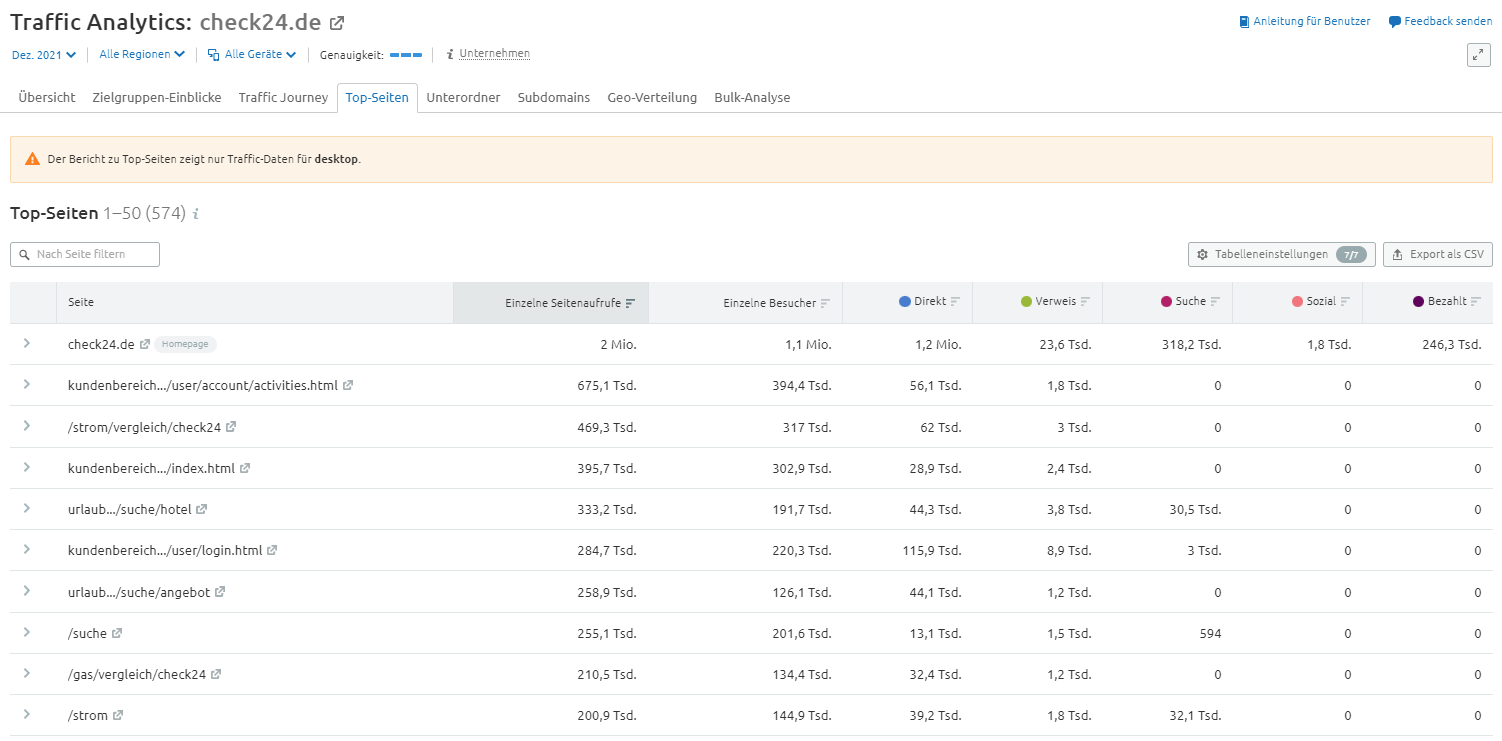Image resolution: width=1502 pixels, height=741 pixels.
Task: Click the Nach Seite filtern input
Action: pos(85,255)
